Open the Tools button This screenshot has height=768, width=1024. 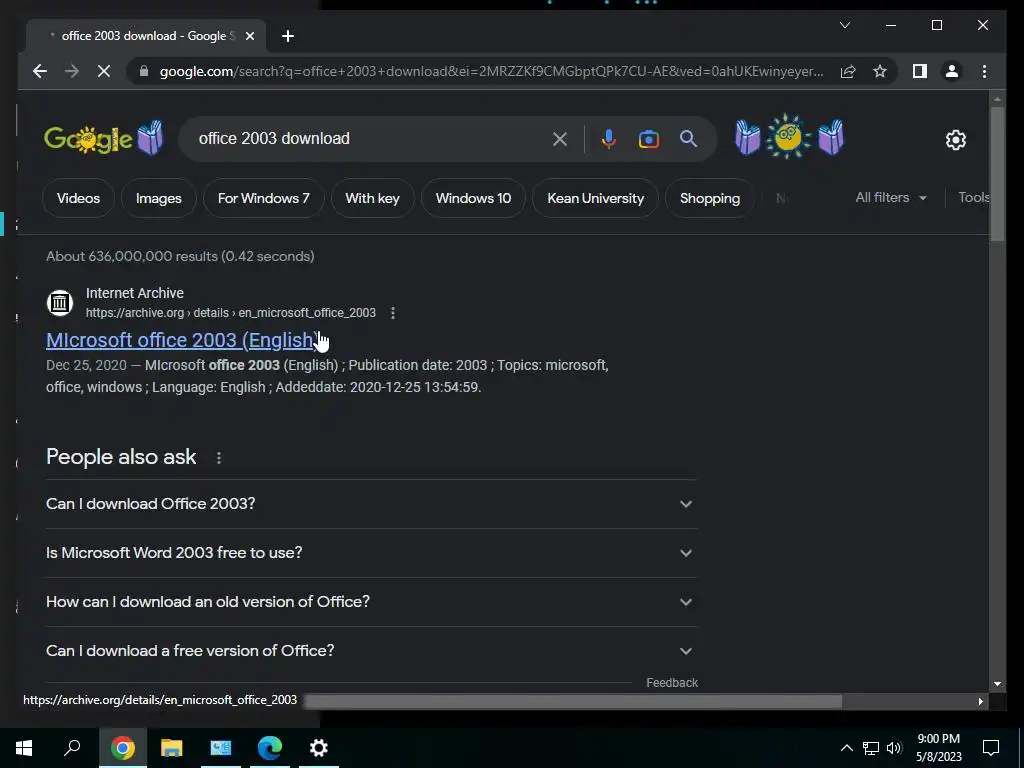coord(973,197)
